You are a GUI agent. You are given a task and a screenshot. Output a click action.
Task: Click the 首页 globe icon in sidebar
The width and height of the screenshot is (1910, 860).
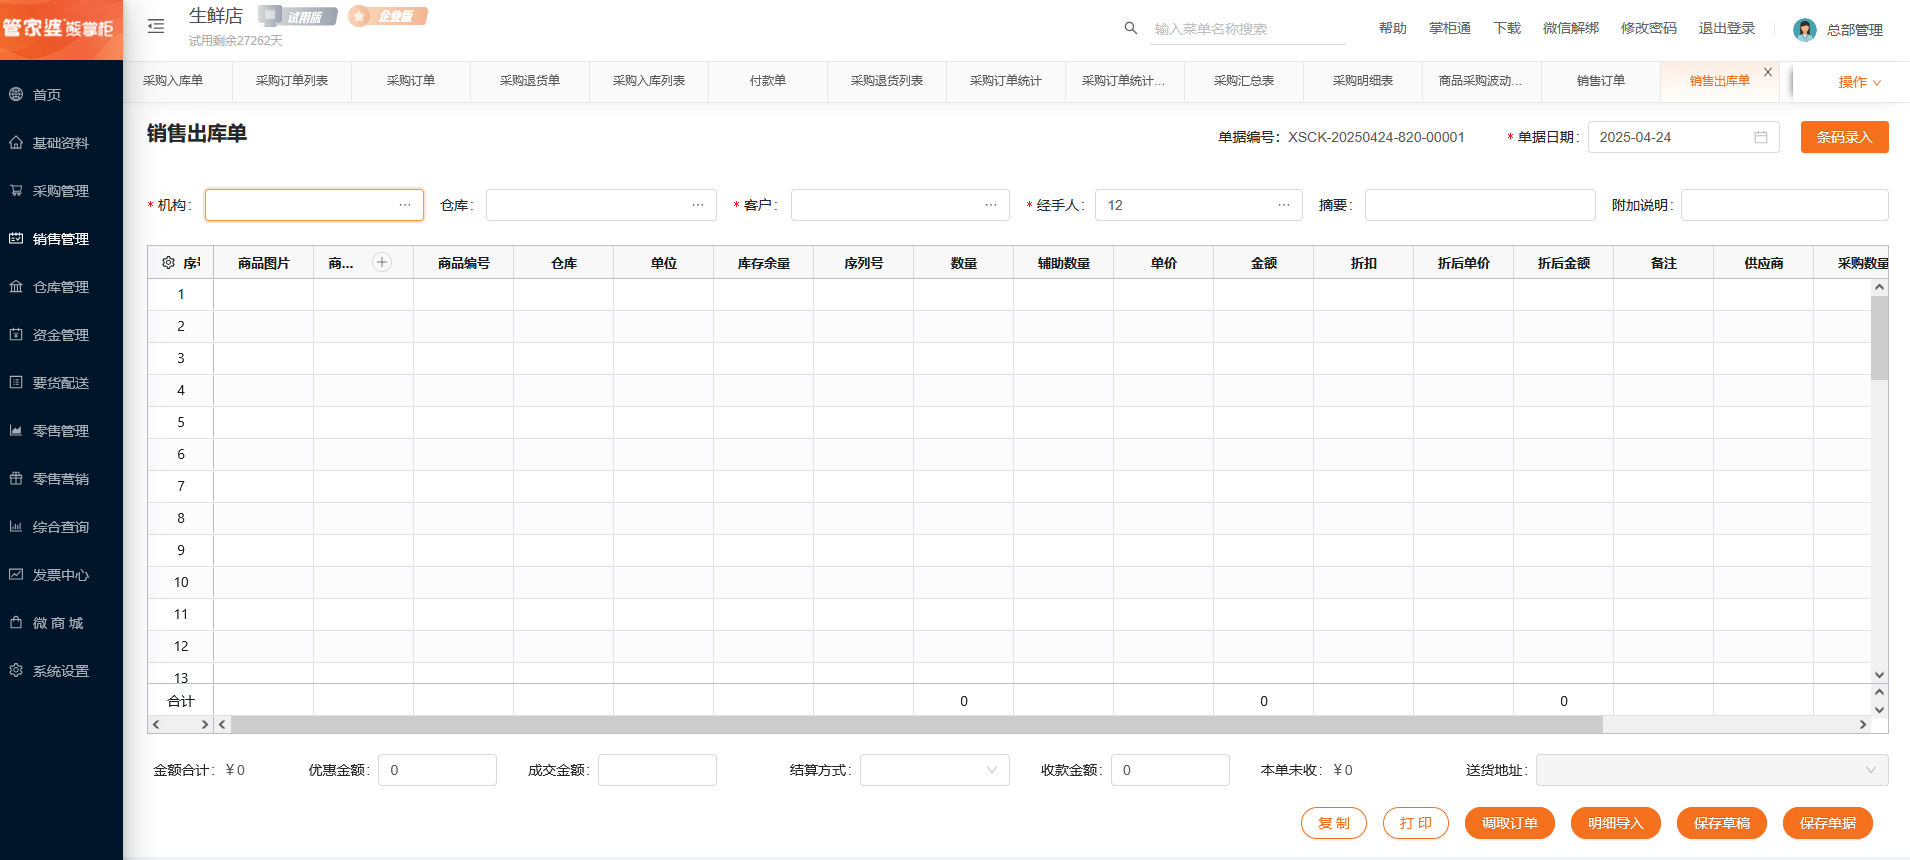(16, 94)
